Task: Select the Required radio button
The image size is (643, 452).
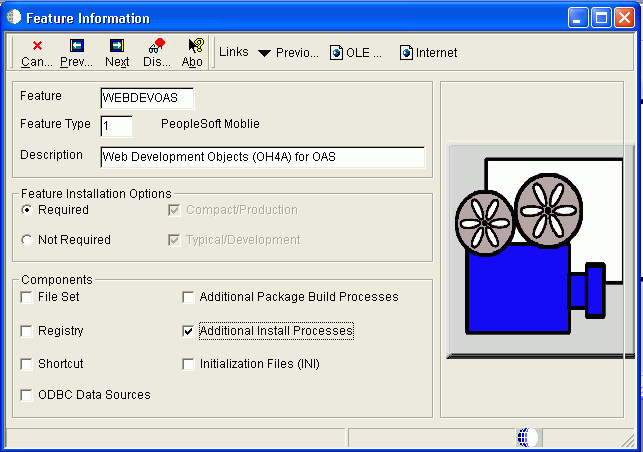Action: tap(27, 210)
